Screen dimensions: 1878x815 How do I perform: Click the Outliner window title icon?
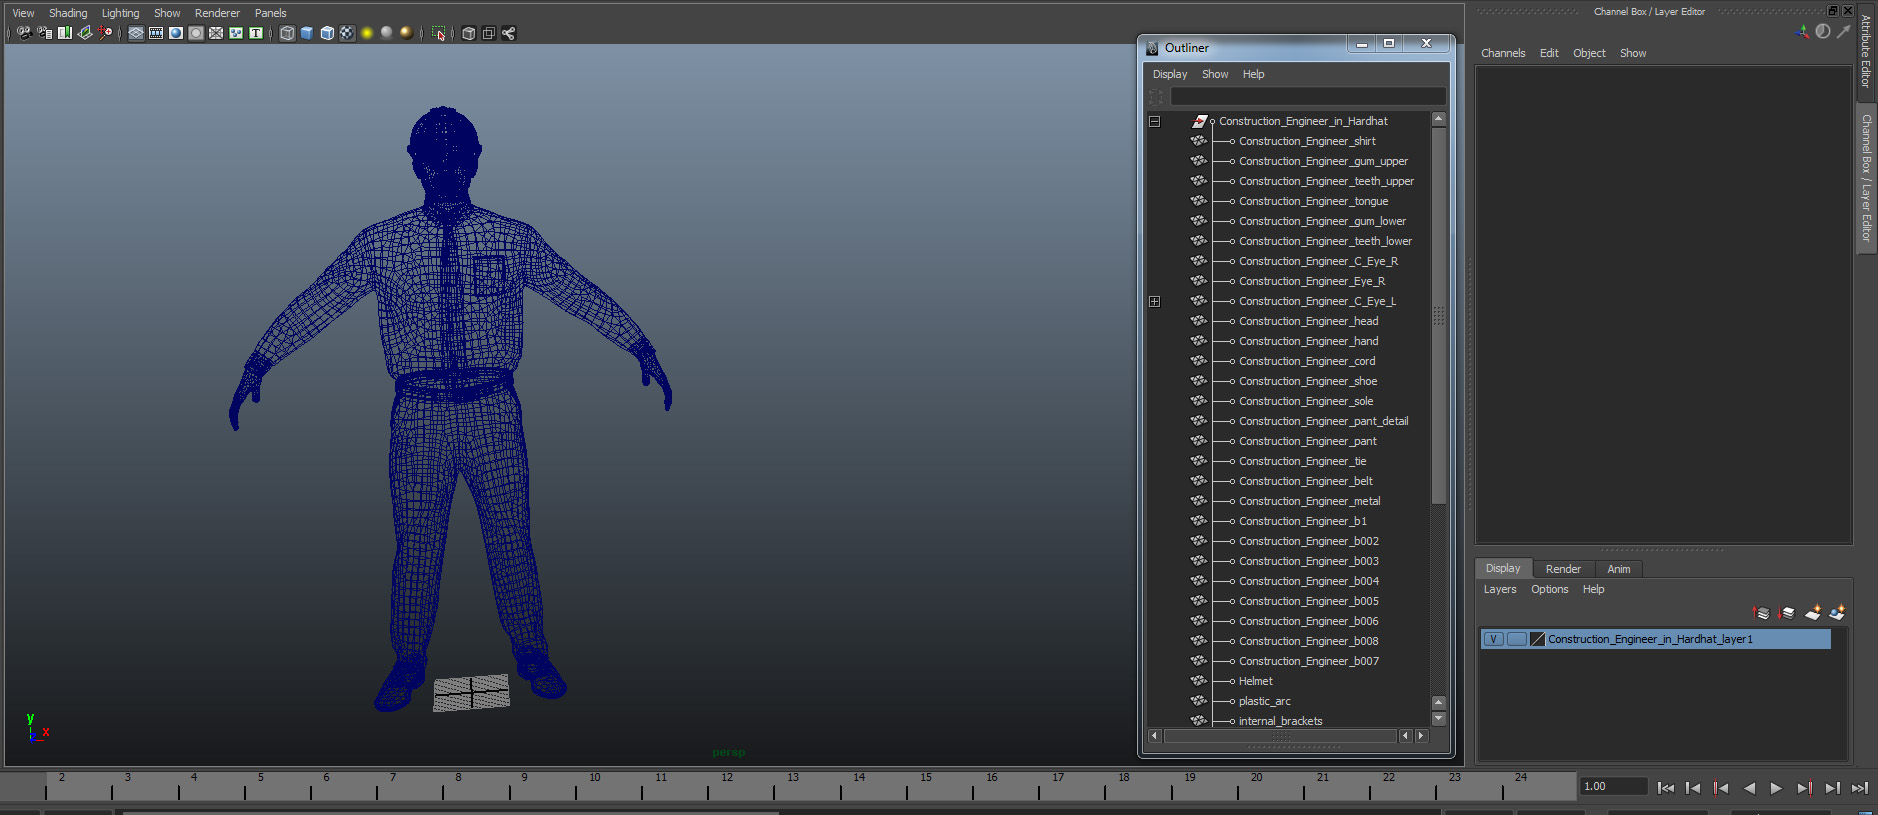1152,48
